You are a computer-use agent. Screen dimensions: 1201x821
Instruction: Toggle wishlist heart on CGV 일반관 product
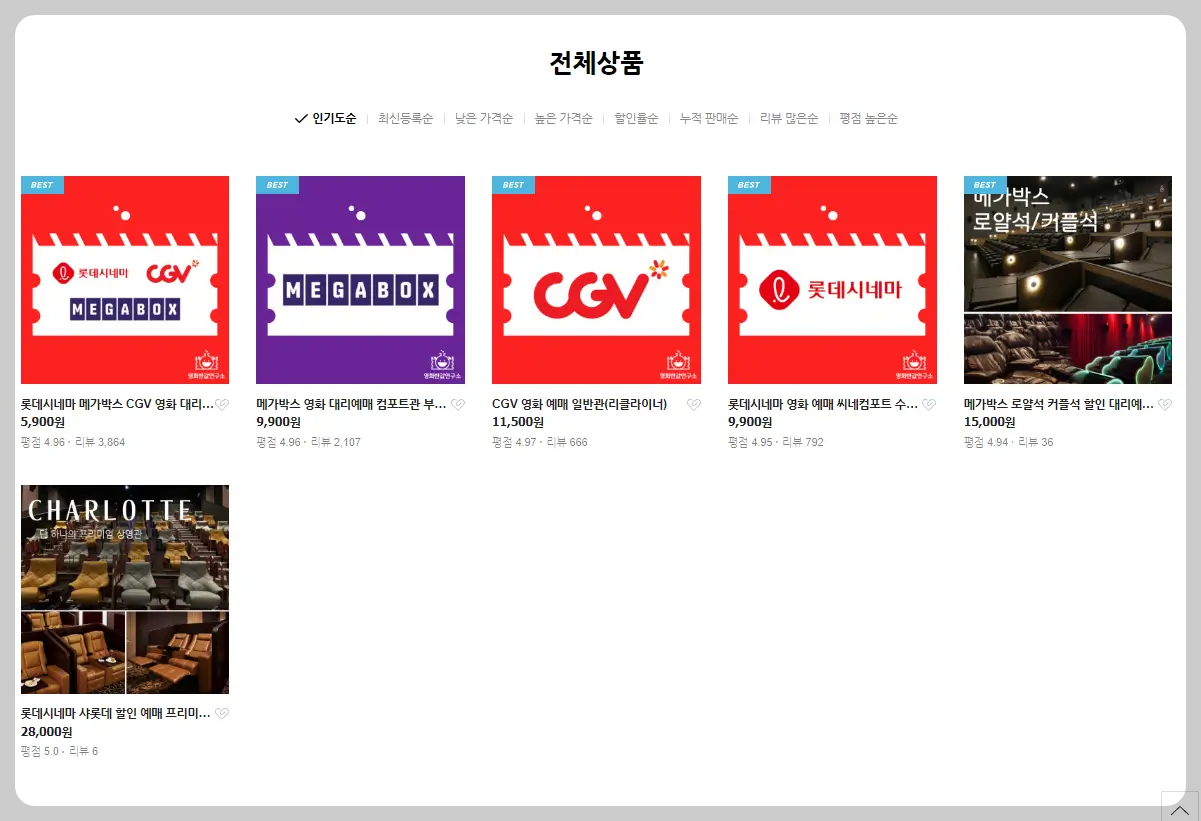(694, 404)
